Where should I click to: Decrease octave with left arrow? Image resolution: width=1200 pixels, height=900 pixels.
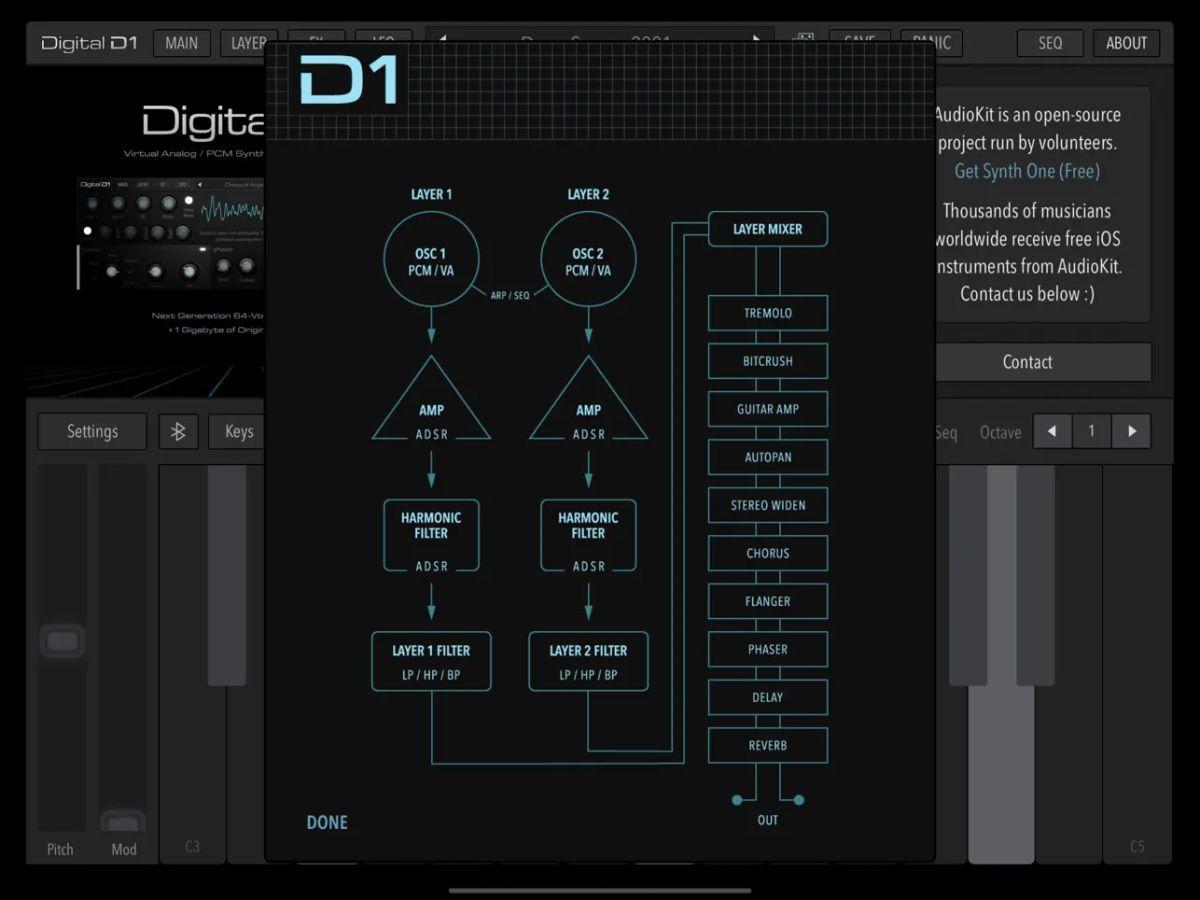point(1052,432)
